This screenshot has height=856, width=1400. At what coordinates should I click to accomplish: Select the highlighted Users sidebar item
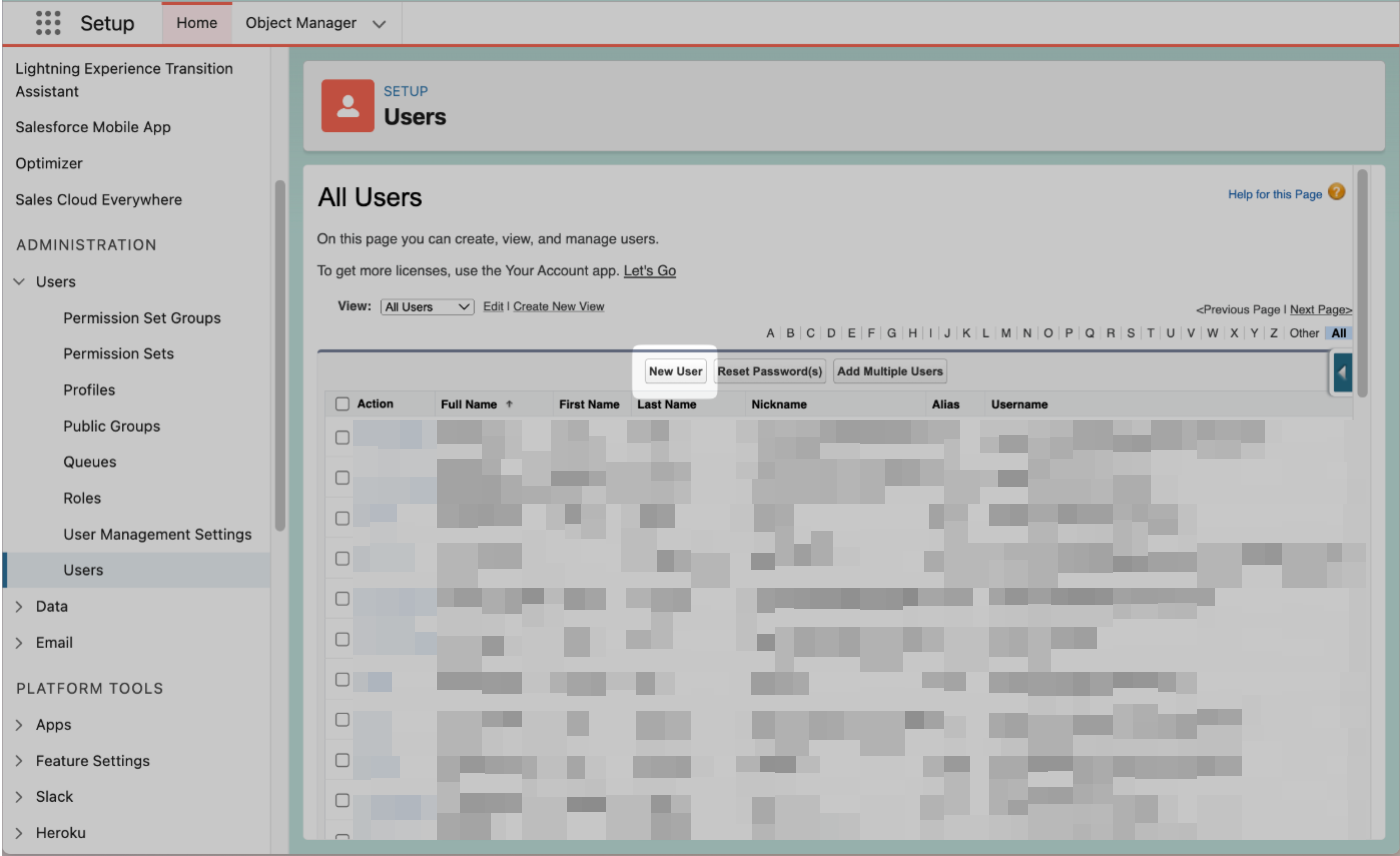point(137,570)
